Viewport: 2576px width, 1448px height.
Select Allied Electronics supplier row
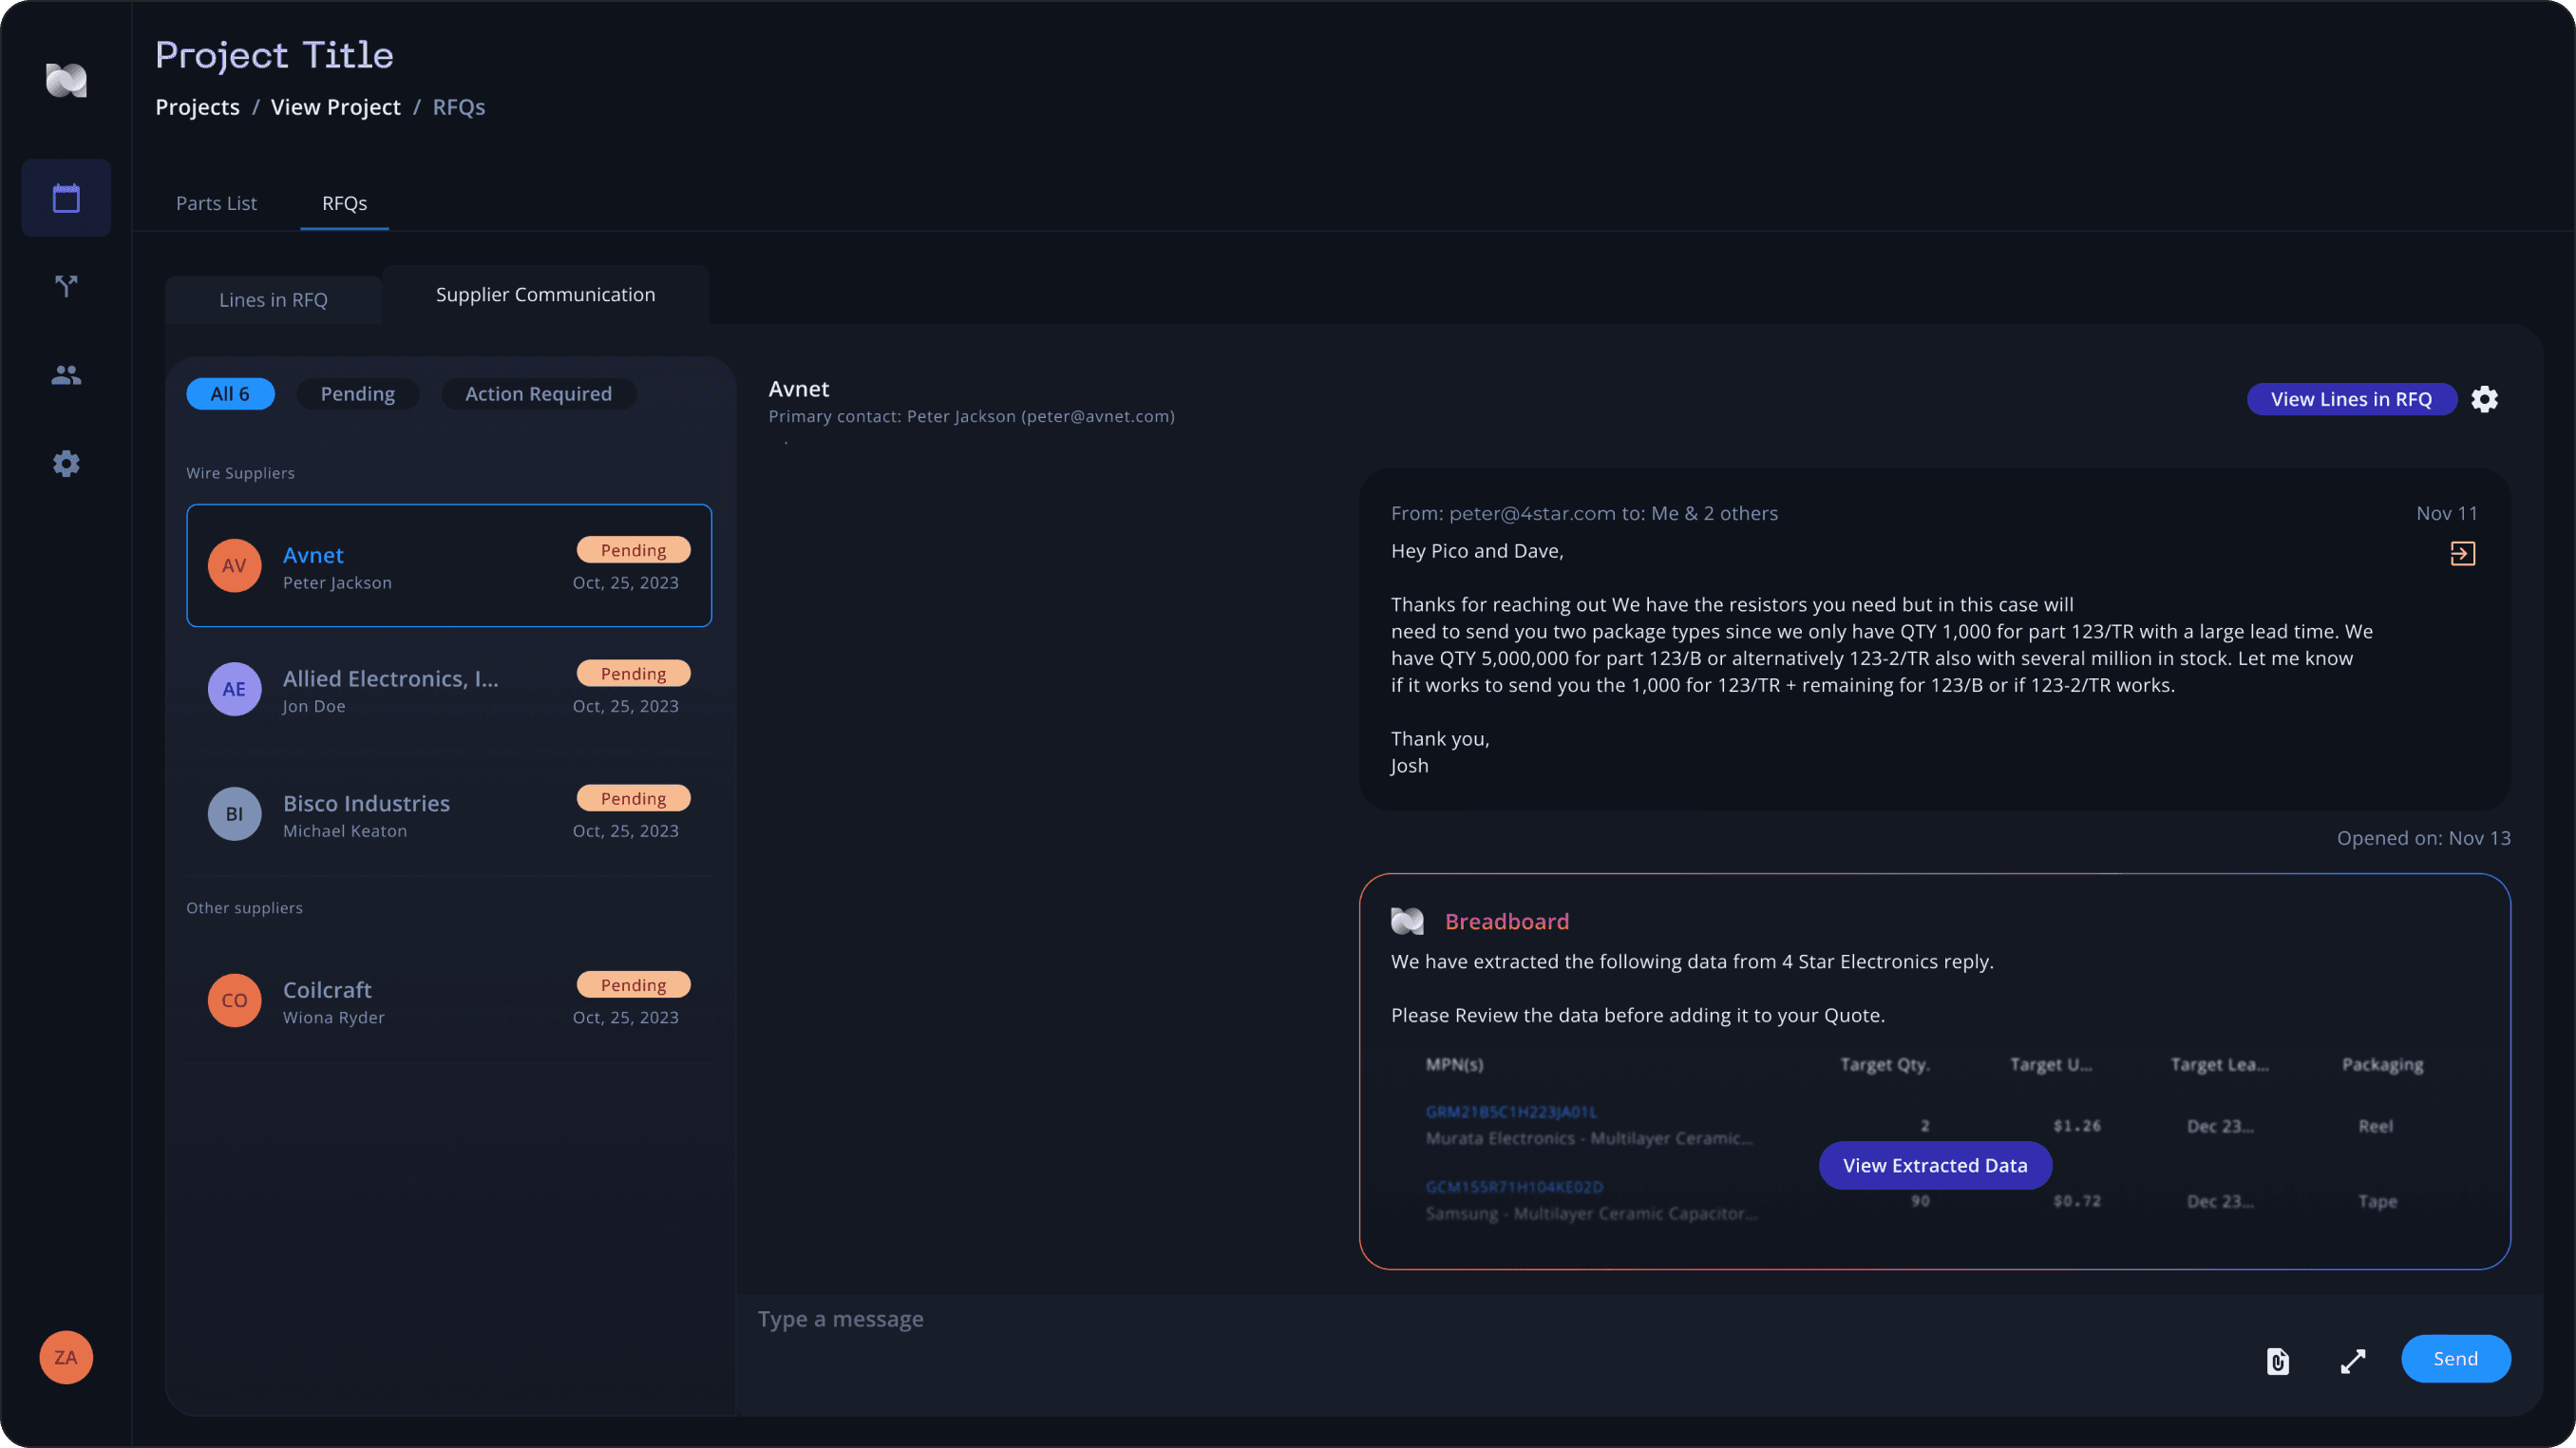[449, 690]
